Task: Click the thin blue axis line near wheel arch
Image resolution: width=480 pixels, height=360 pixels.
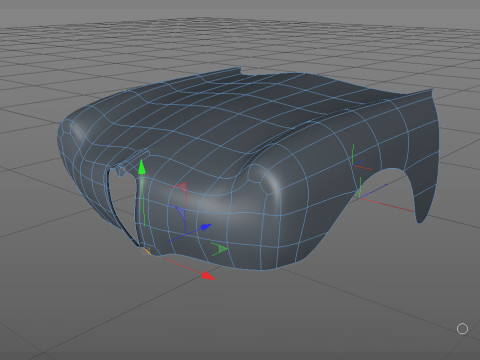Action: tap(374, 191)
